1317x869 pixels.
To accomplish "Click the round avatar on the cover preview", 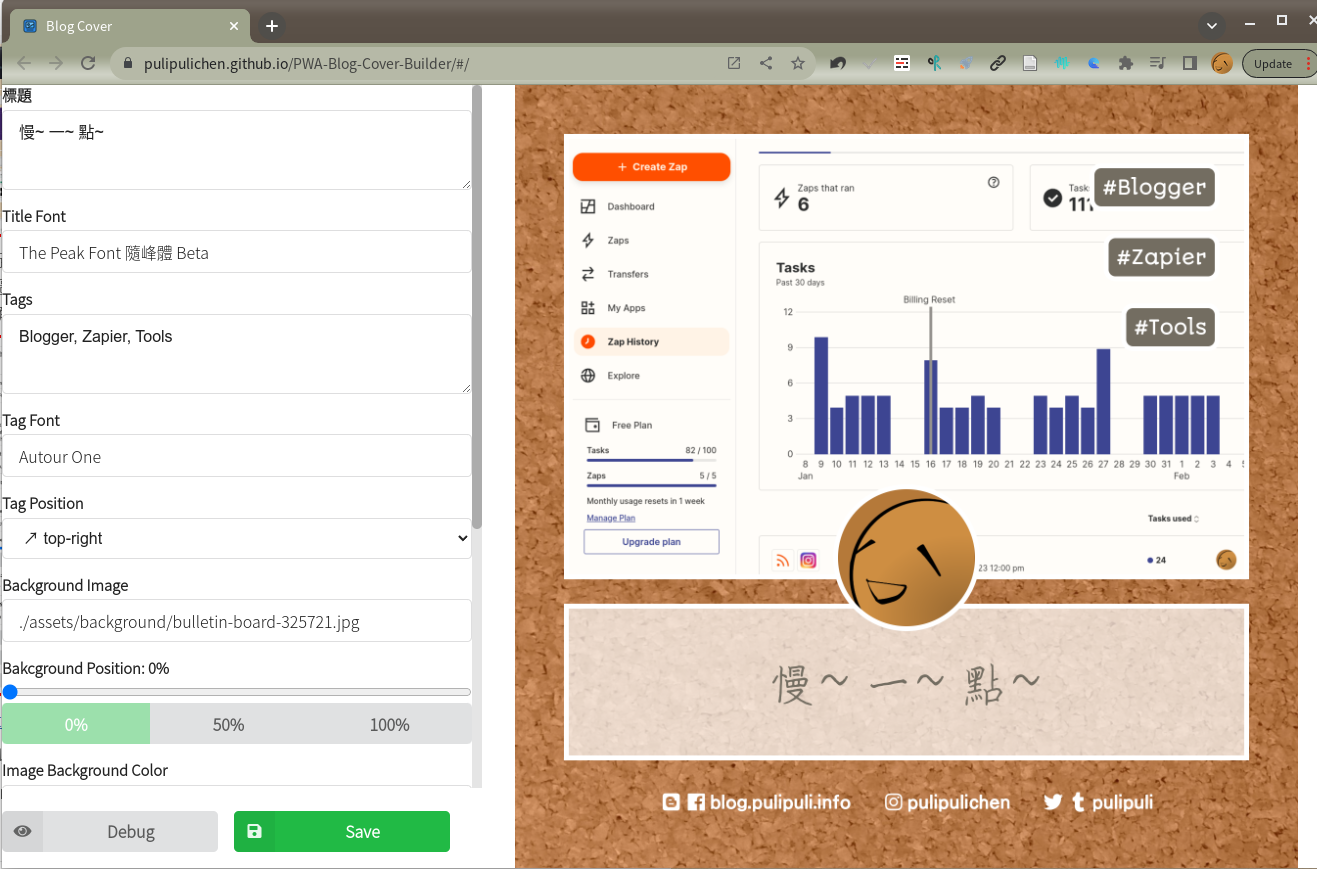I will point(906,559).
